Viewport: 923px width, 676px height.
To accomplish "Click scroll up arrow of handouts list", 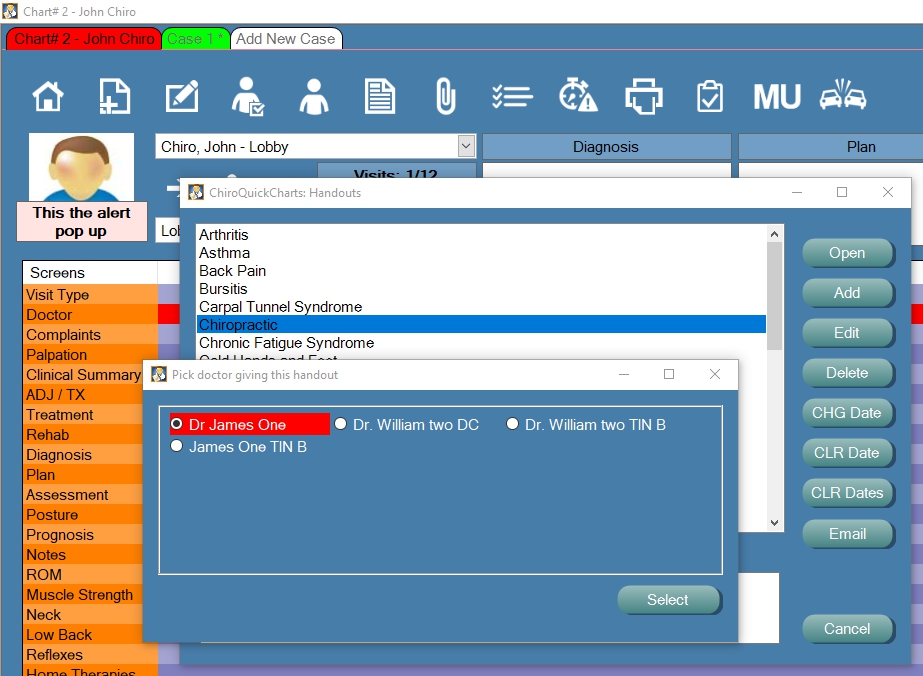I will (775, 234).
